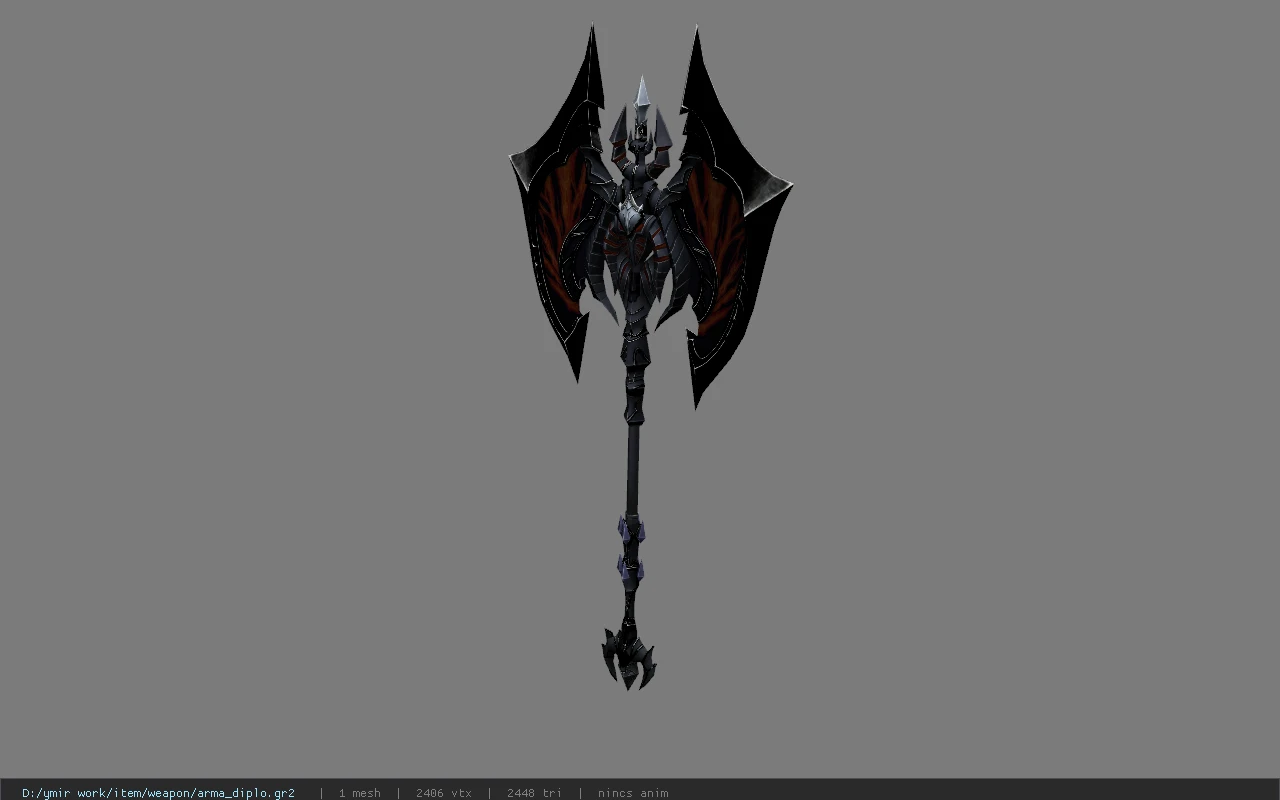Click the '2406 vtx' vertex count
The image size is (1280, 800).
click(443, 793)
